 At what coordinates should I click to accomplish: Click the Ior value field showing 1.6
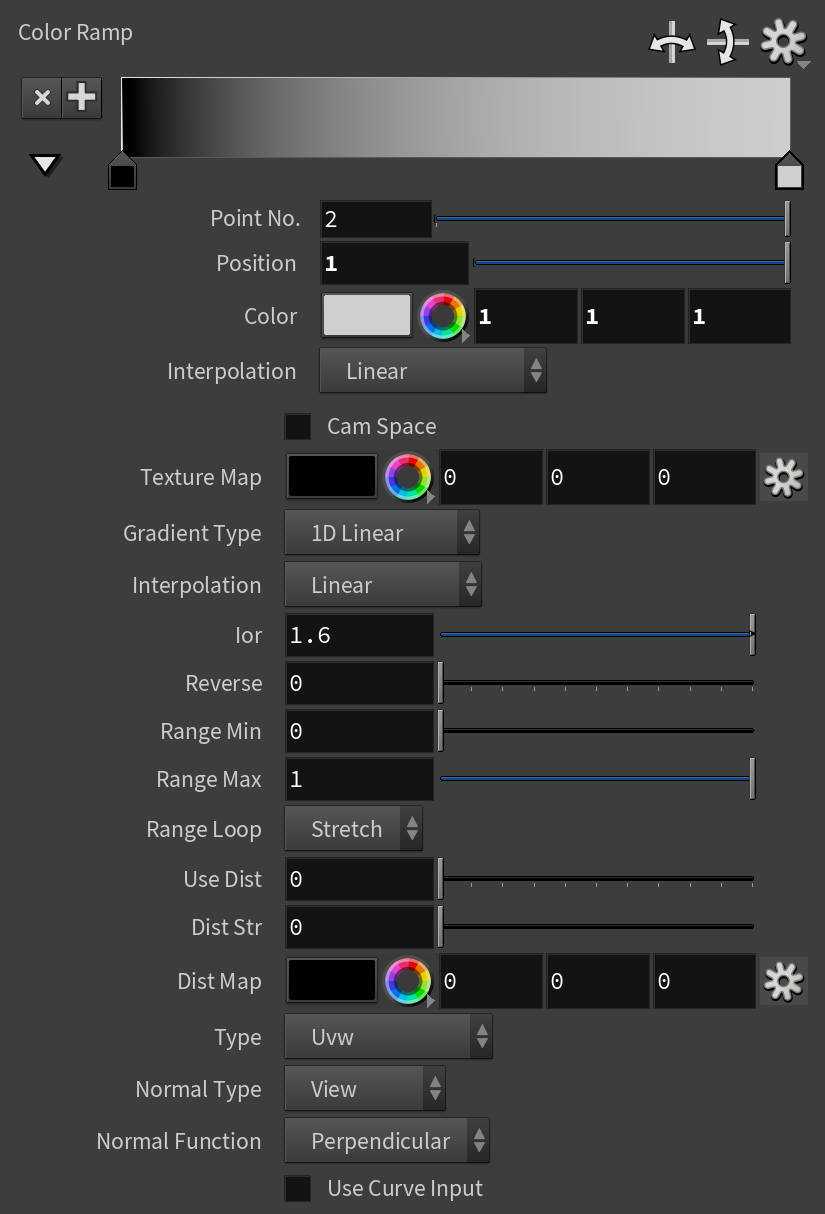(360, 635)
